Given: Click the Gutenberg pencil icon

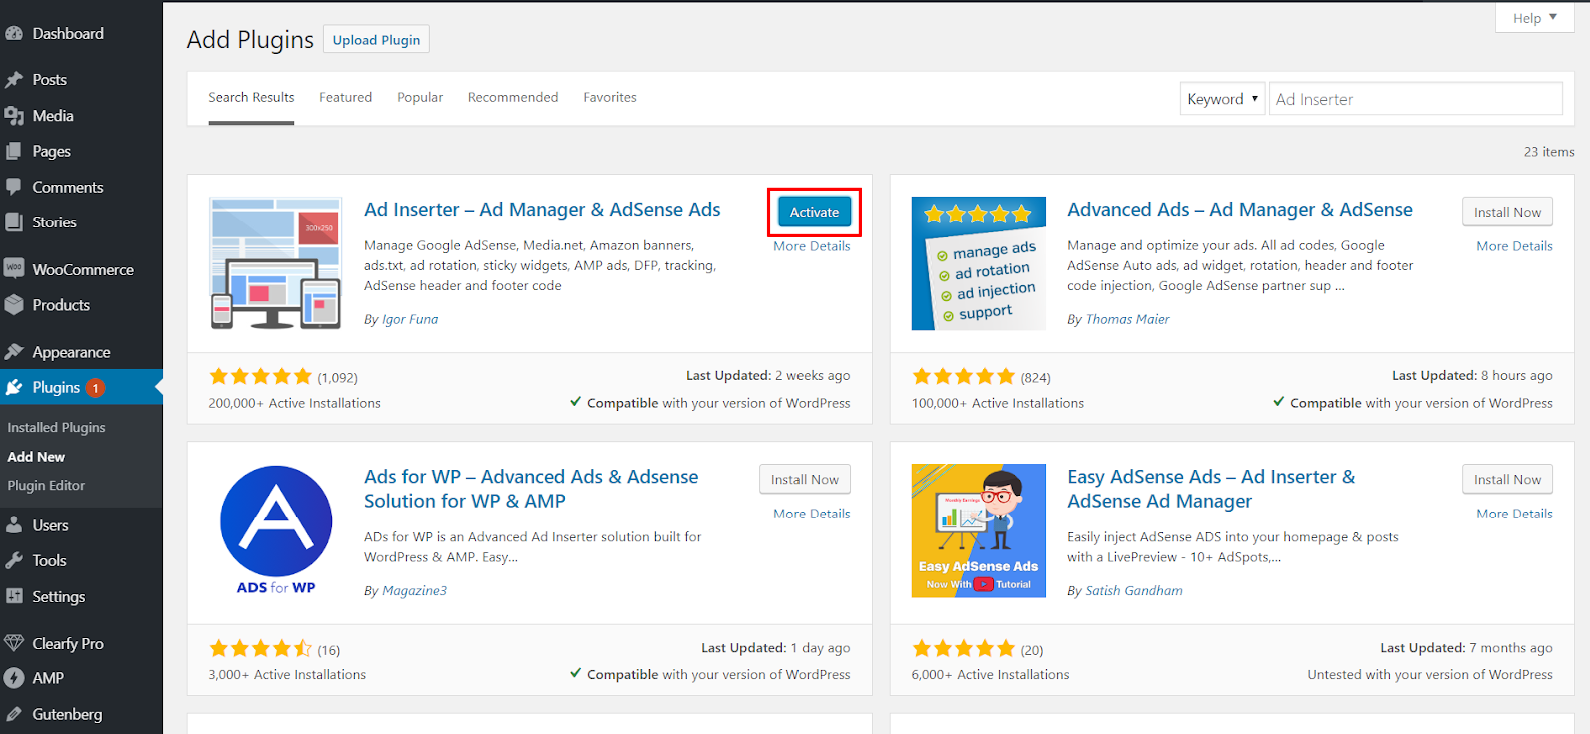Looking at the screenshot, I should [14, 714].
